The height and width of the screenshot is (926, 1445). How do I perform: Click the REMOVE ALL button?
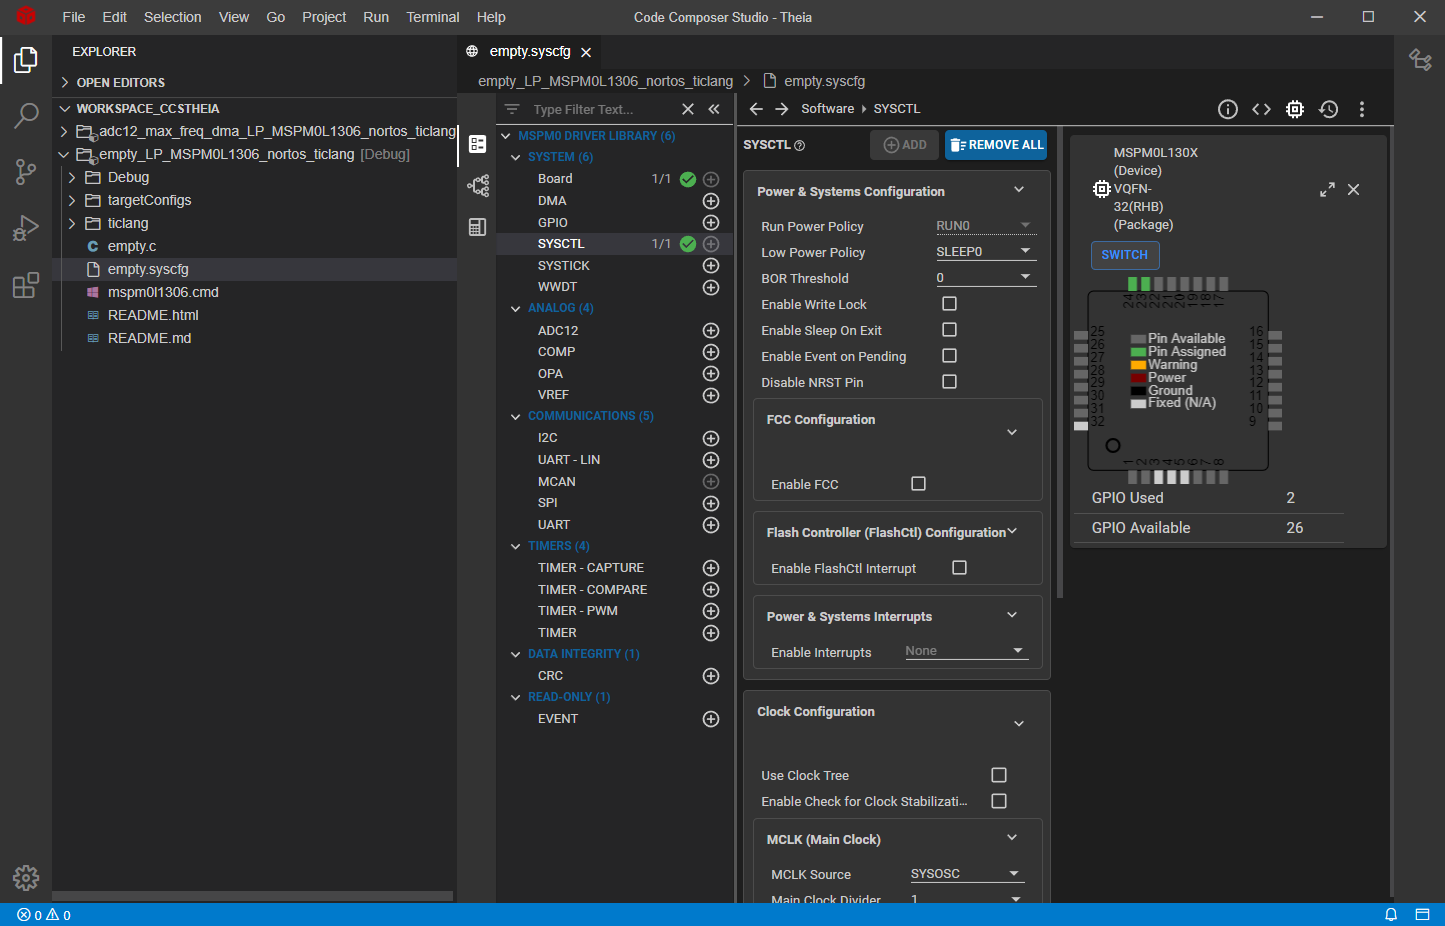[x=996, y=145]
